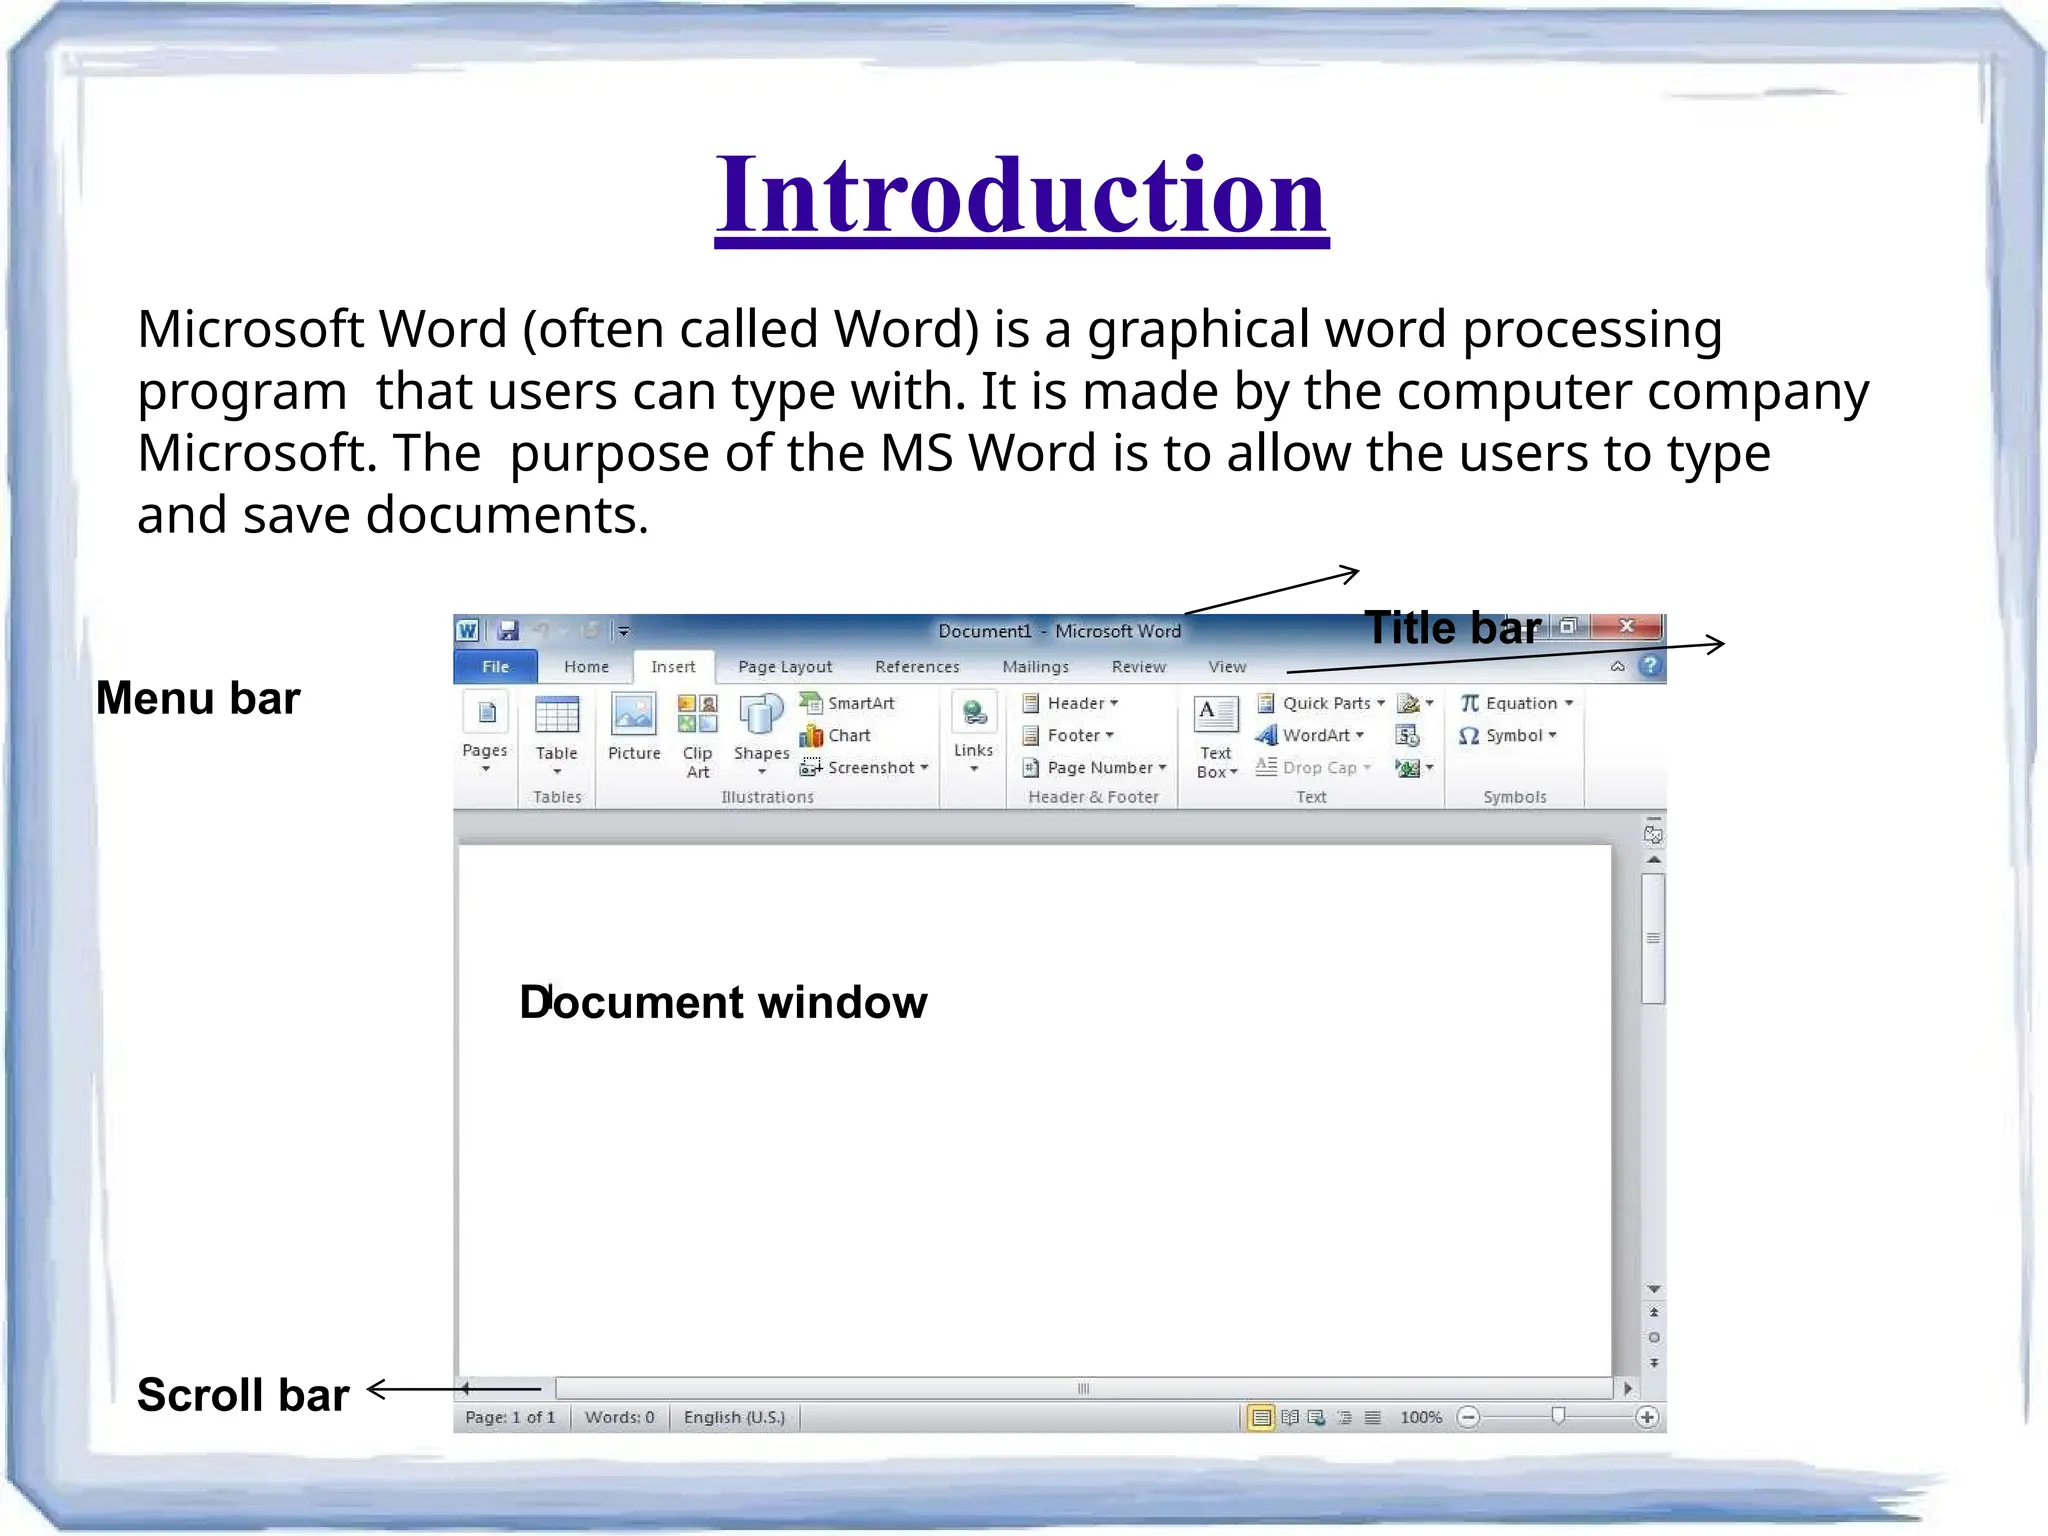Switch to the Page Layout tab
Screen dimensions: 2048x1536
(x=785, y=666)
